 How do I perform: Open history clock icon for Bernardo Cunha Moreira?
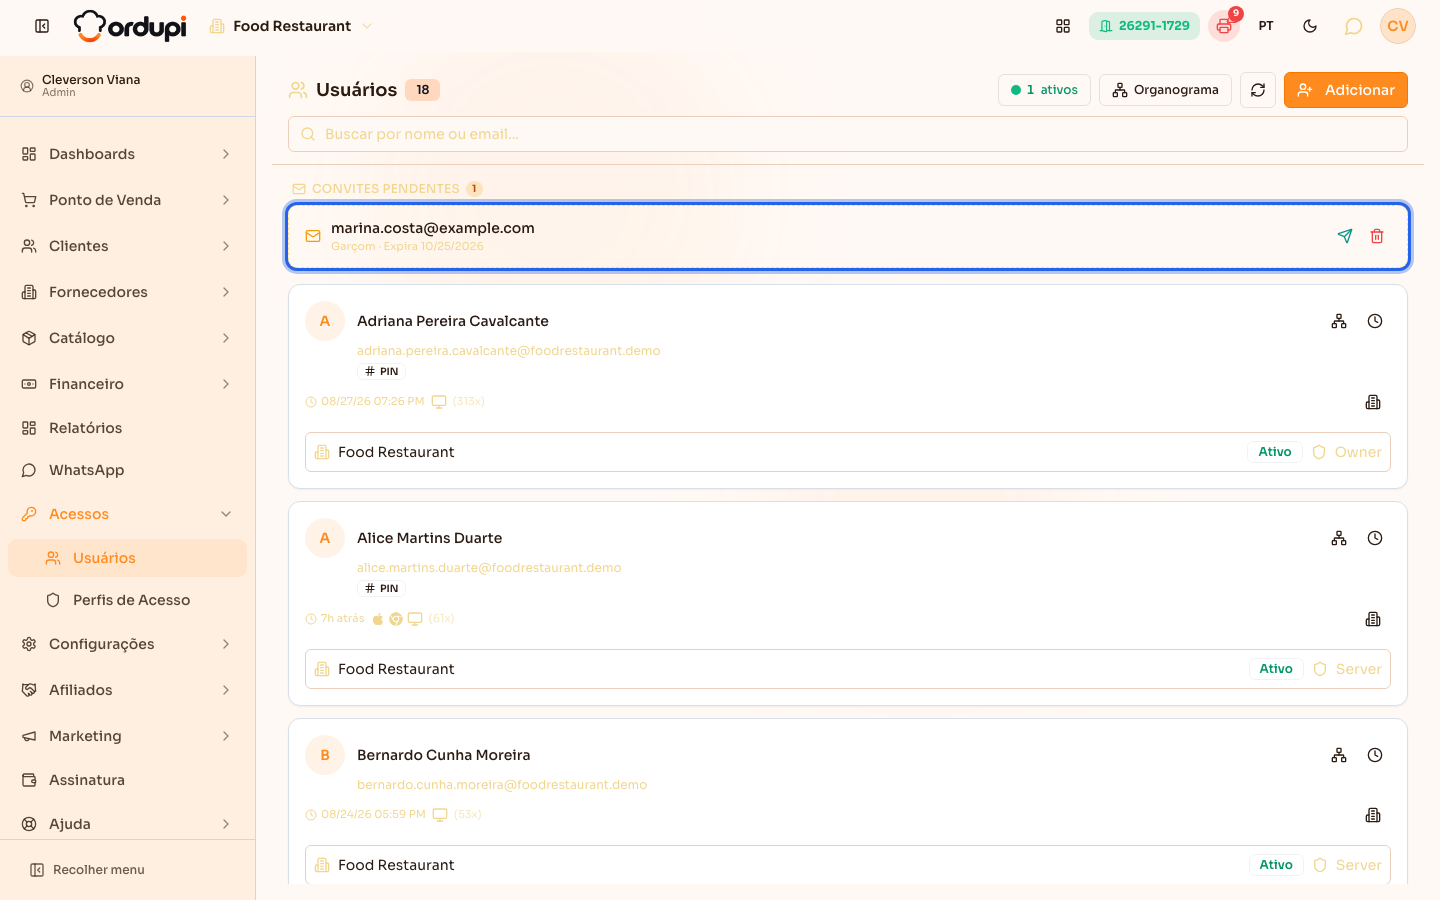pos(1375,755)
